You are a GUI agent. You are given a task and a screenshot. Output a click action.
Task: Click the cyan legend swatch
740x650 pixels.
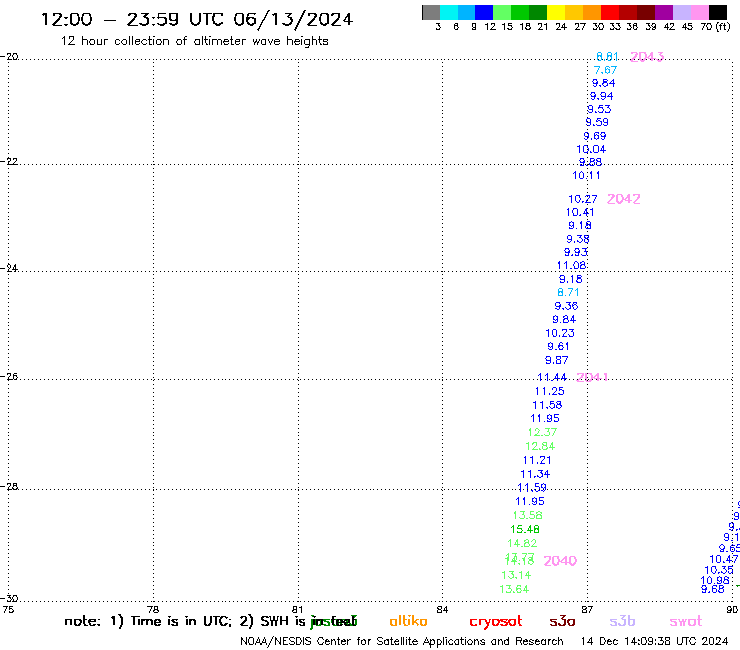pyautogui.click(x=449, y=12)
